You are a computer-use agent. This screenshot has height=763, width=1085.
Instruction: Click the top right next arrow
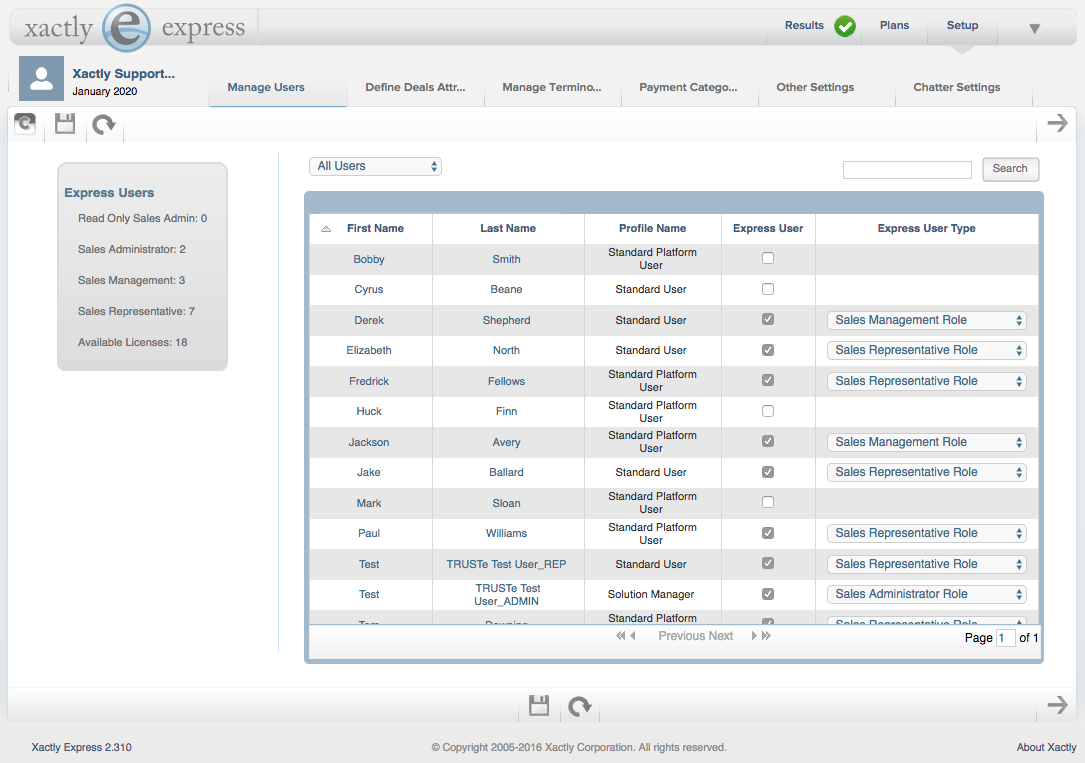(1057, 123)
